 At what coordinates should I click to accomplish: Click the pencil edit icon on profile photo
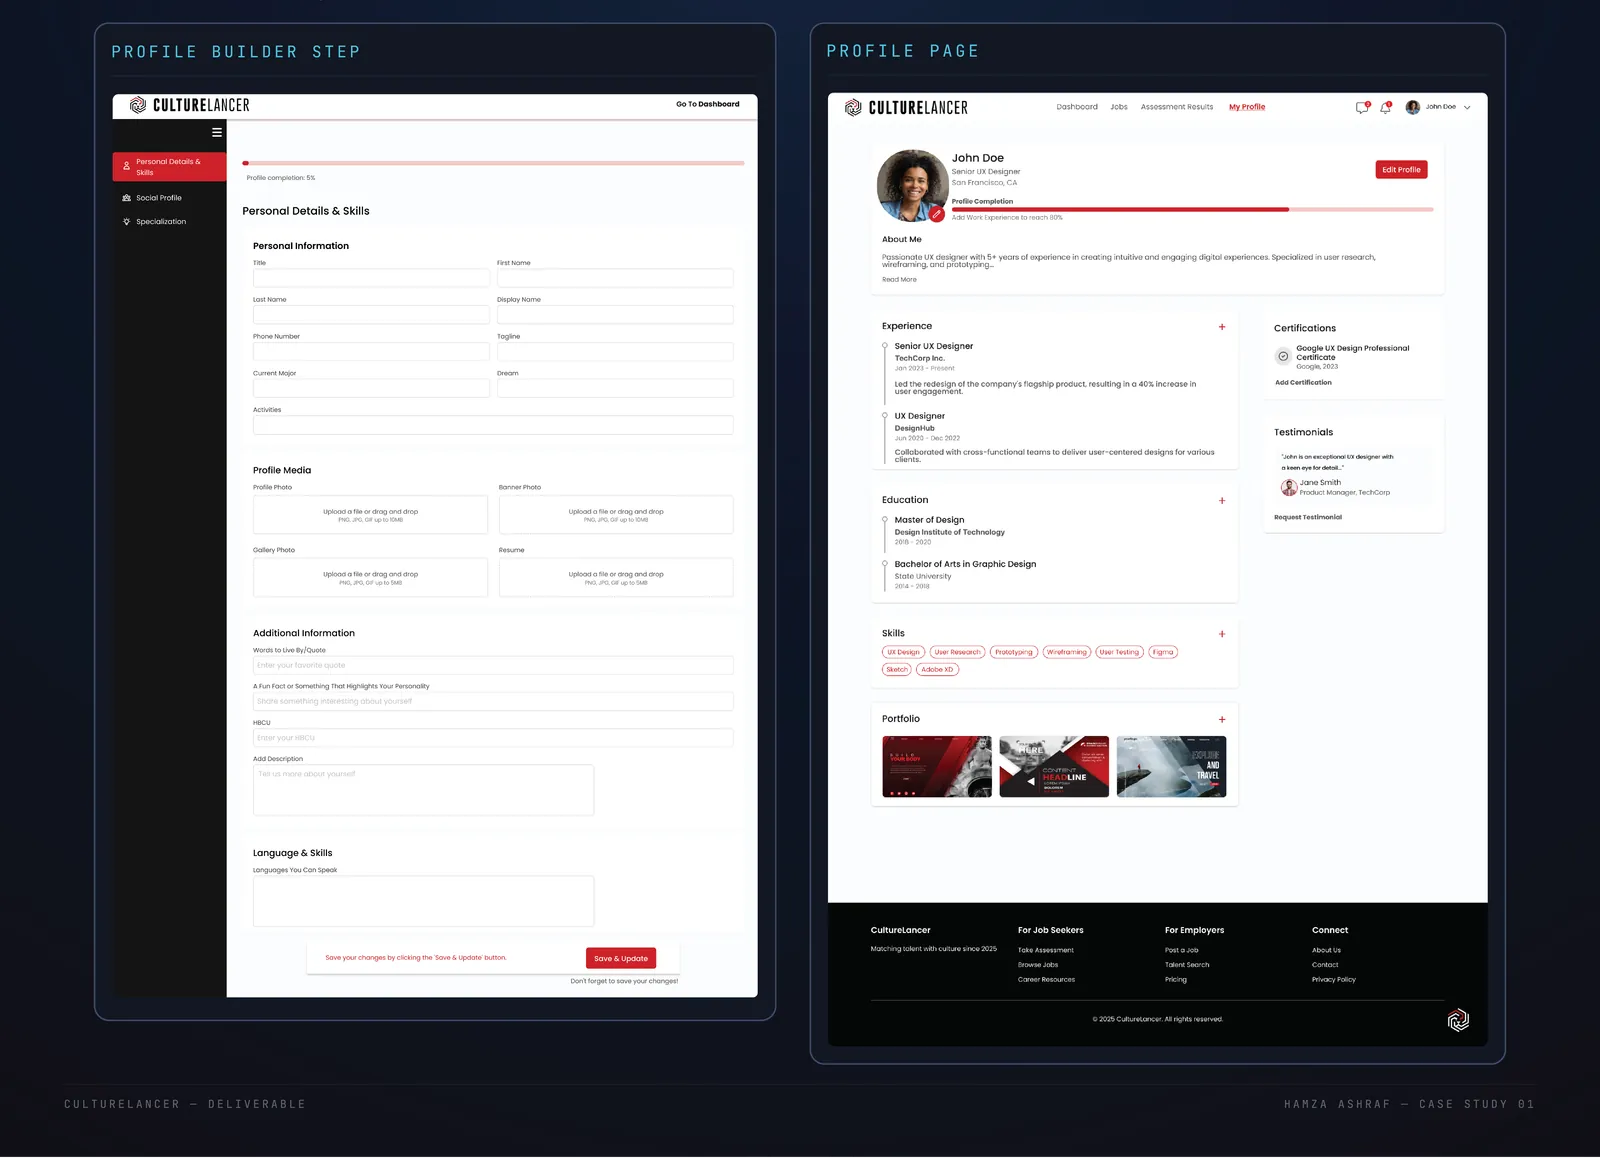937,213
